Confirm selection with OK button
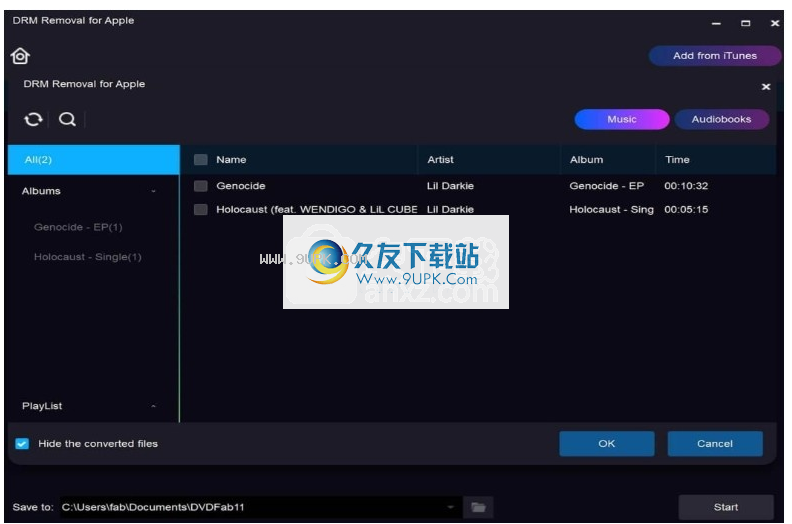The height and width of the screenshot is (524, 792). pos(607,443)
